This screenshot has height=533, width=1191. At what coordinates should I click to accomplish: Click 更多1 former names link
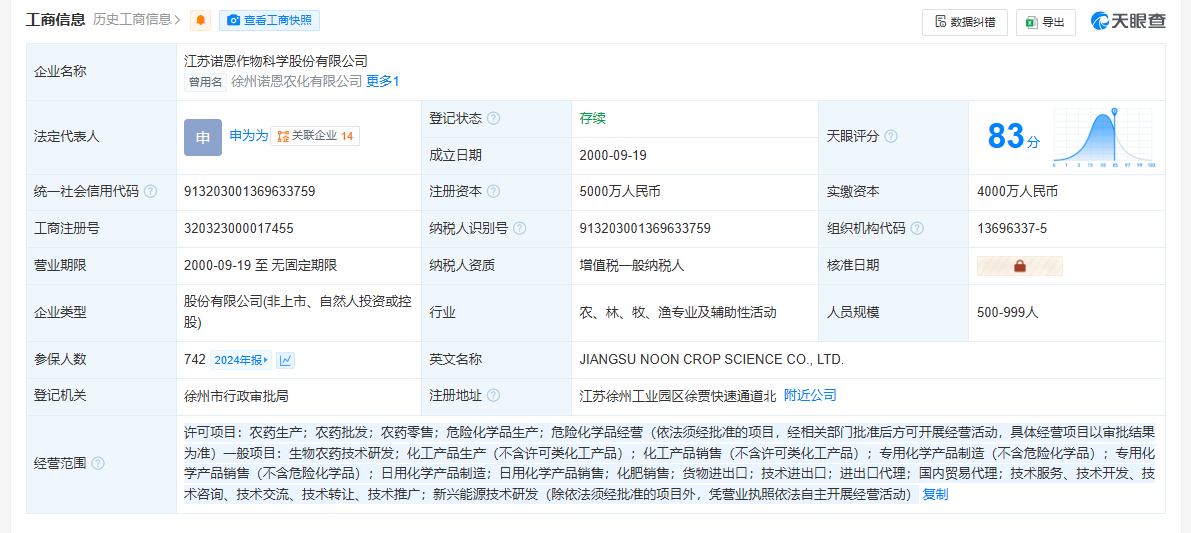point(383,81)
